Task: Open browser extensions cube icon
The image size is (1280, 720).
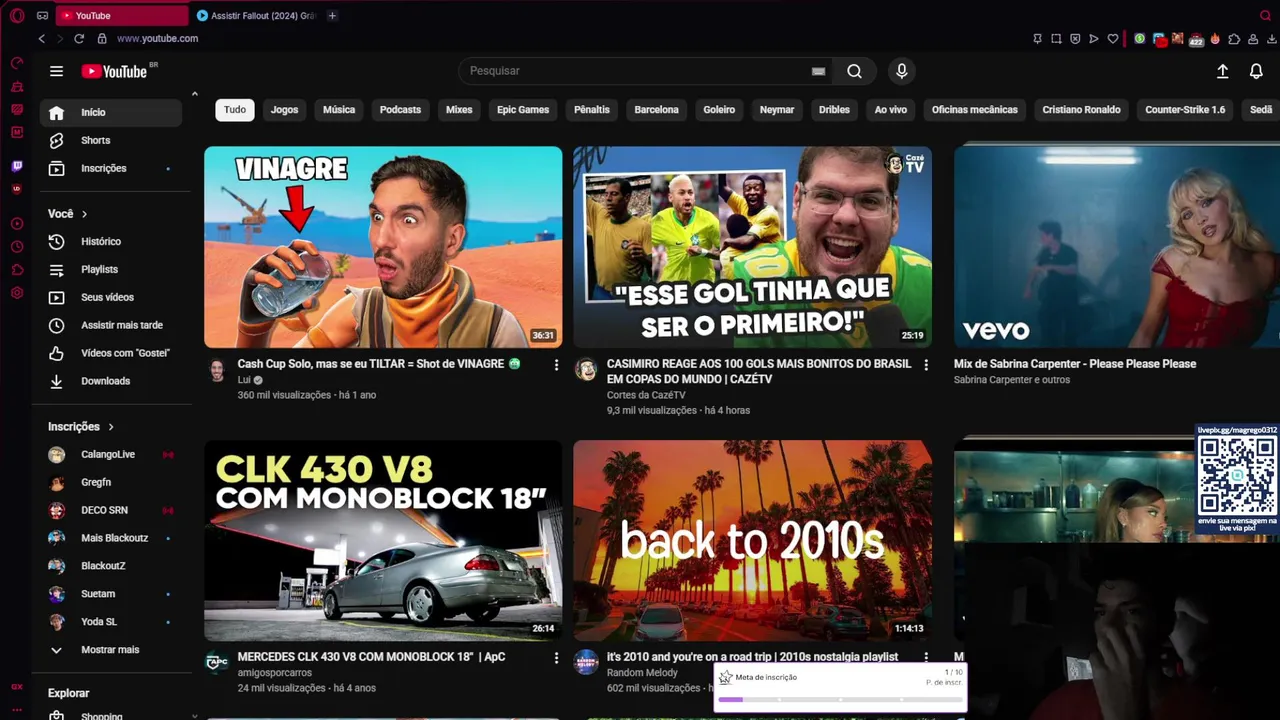Action: pos(1234,39)
